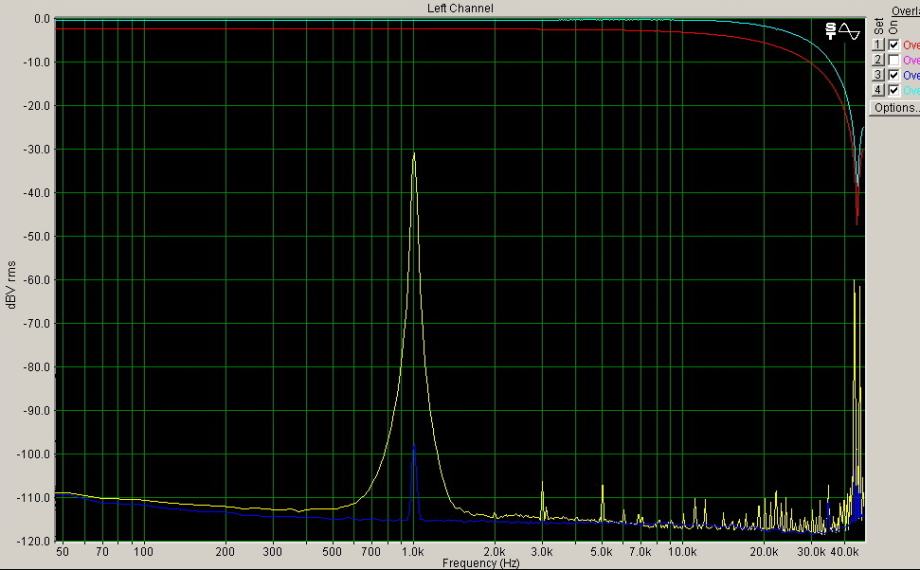Select the cyan overlay 4 label
Viewport: 920px width, 570px height.
click(911, 90)
